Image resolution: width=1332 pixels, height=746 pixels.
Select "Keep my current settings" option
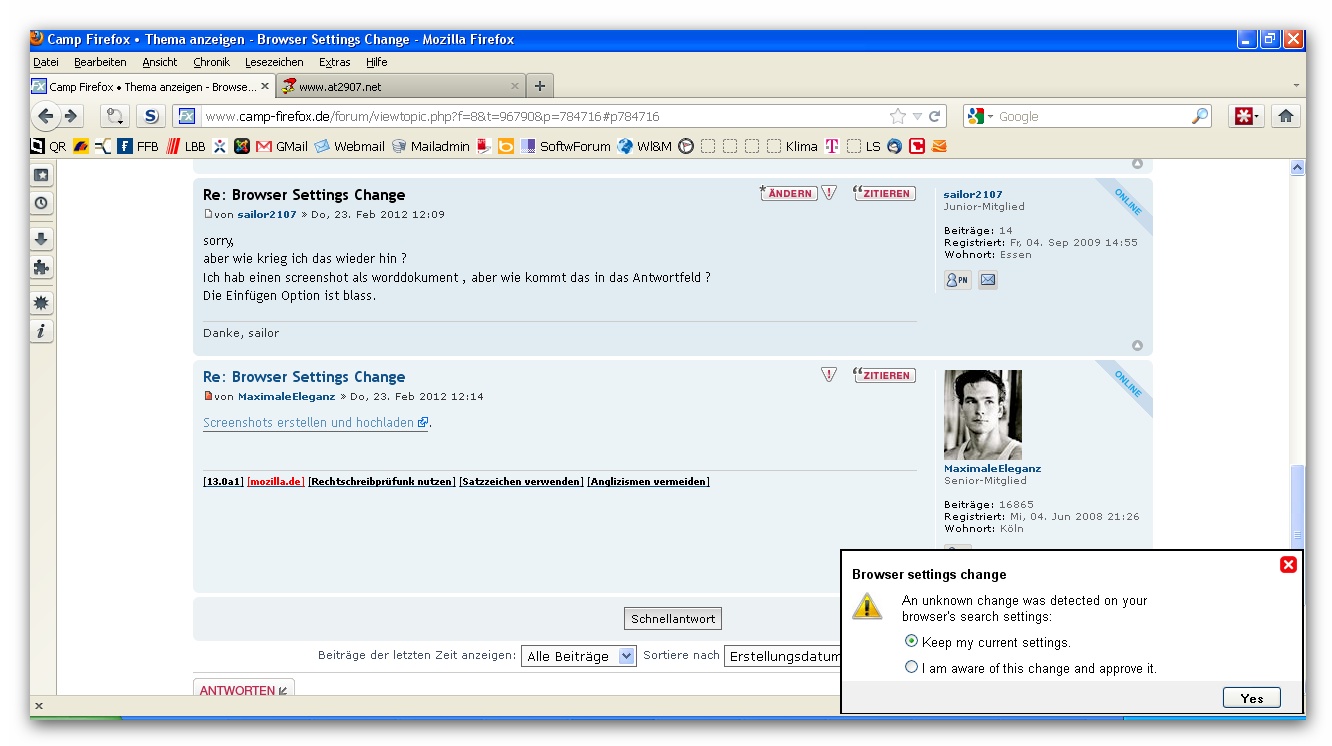pyautogui.click(x=911, y=641)
